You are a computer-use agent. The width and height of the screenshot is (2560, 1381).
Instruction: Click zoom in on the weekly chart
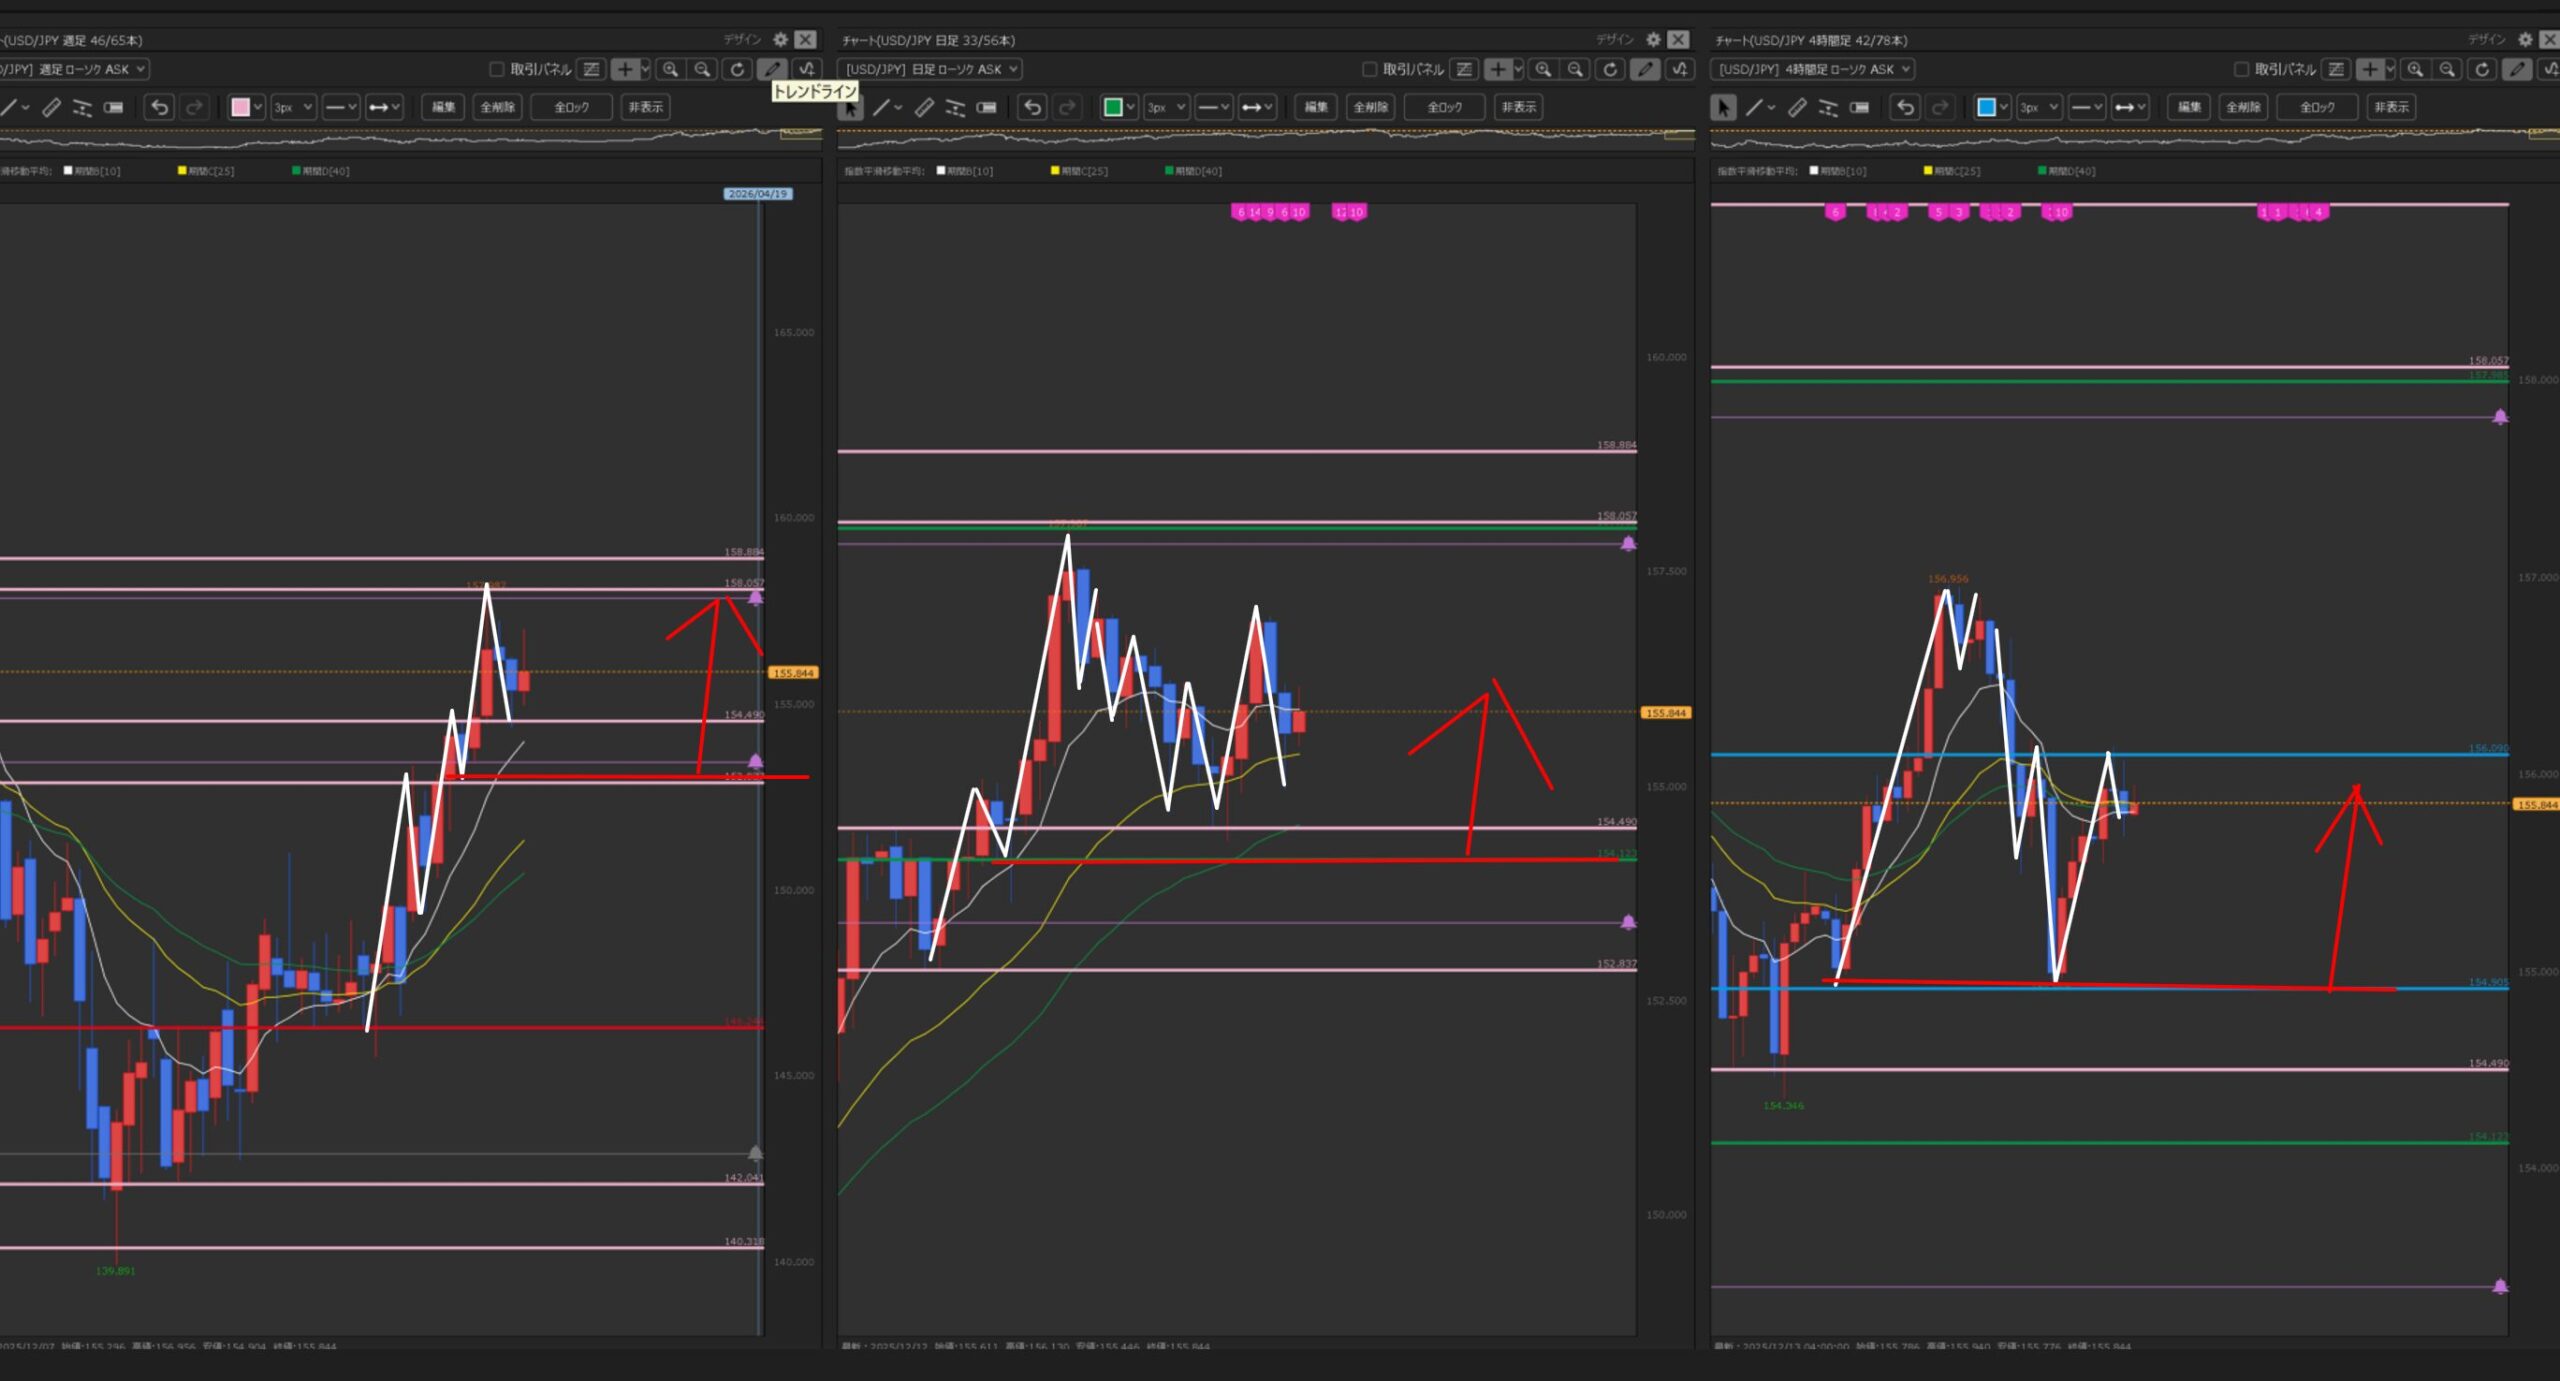pyautogui.click(x=670, y=69)
